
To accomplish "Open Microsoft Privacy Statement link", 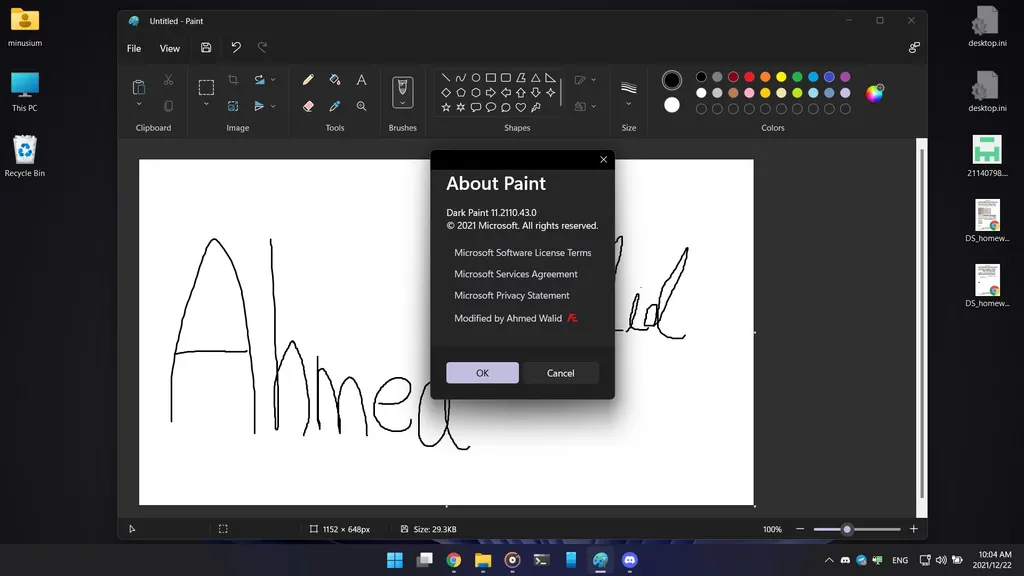I will click(511, 296).
